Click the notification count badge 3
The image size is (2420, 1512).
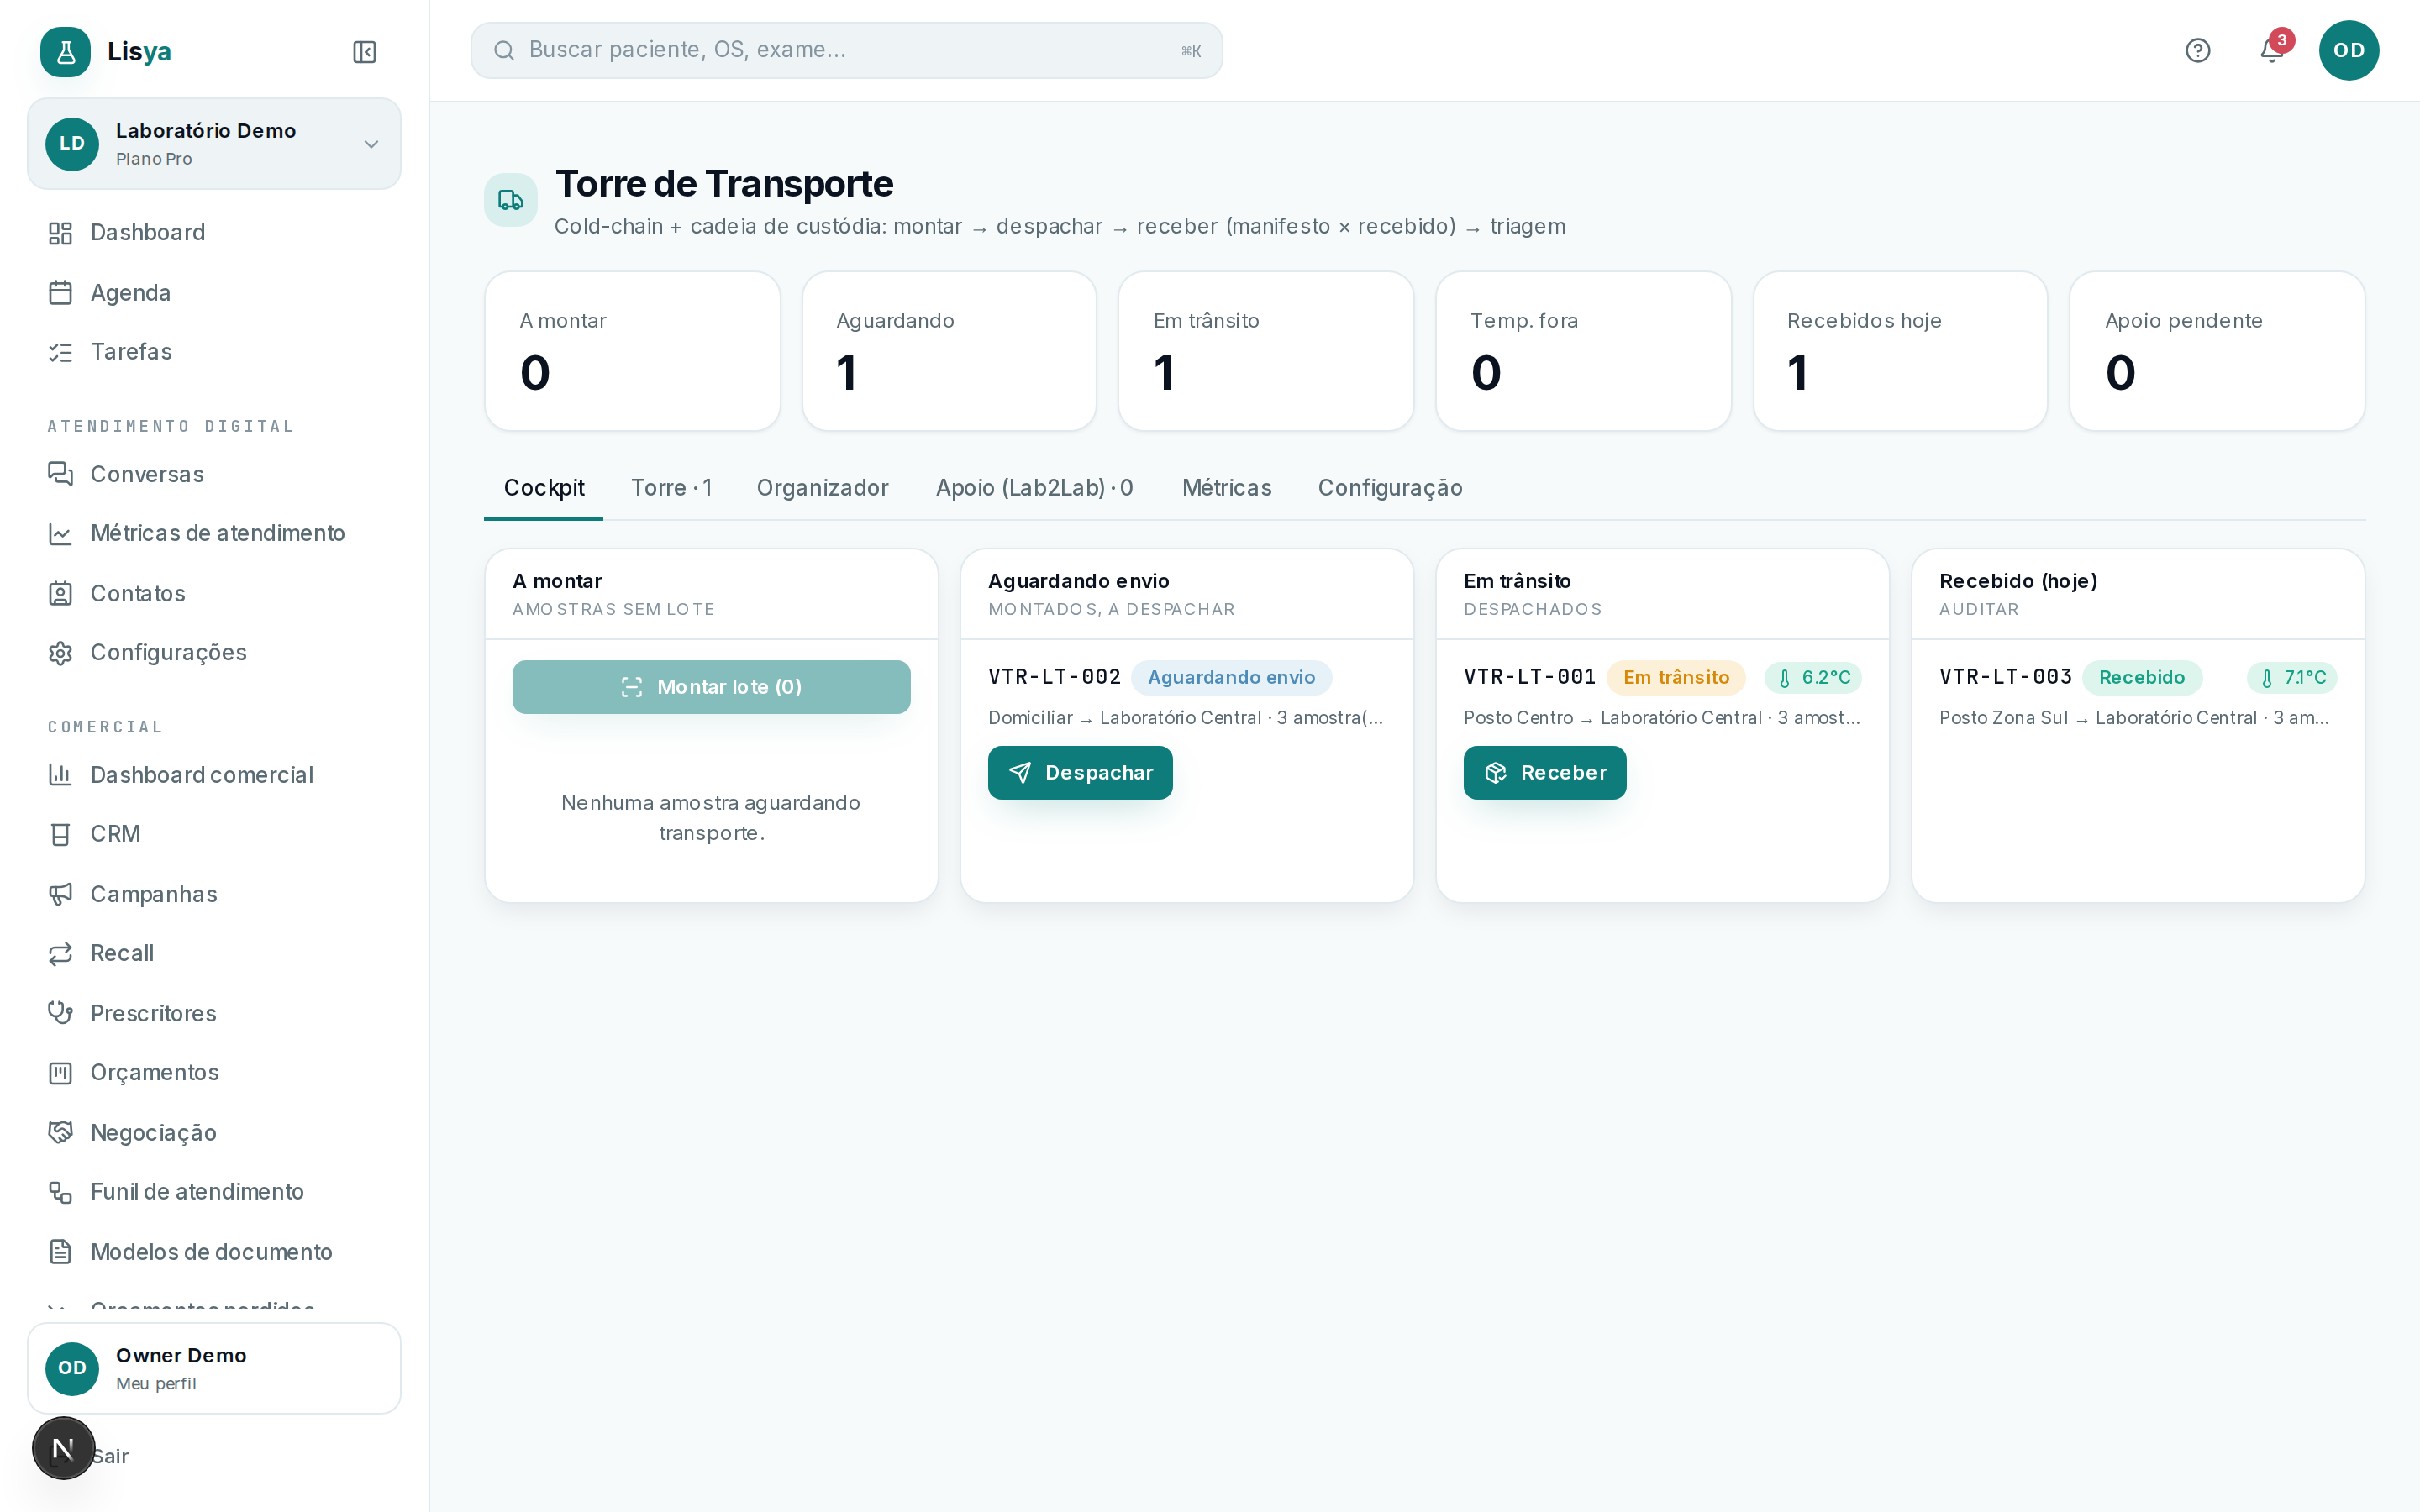pyautogui.click(x=2281, y=40)
